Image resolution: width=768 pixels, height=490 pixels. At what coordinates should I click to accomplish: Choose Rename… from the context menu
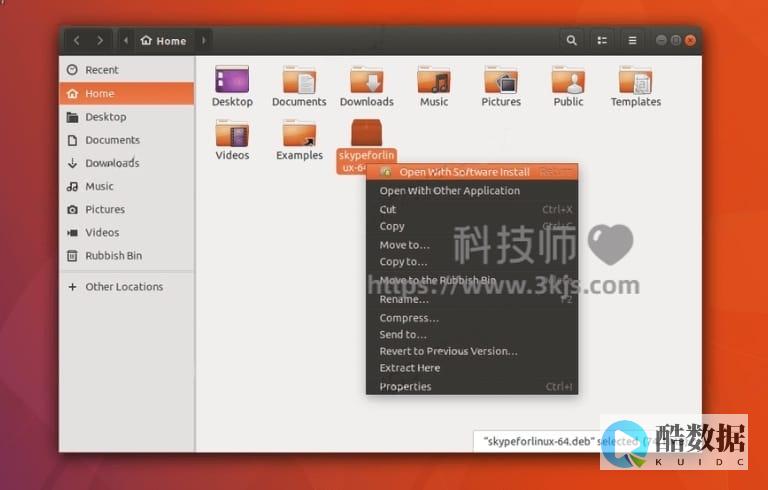point(472,299)
